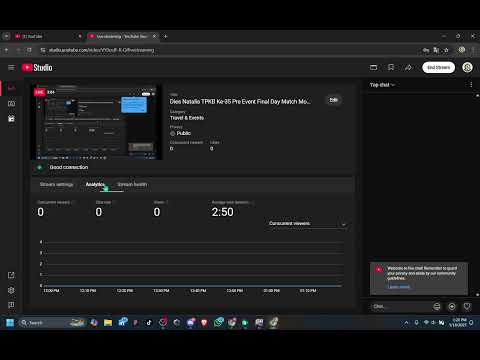The height and width of the screenshot is (360, 480).
Task: Go back with the browser back arrow
Action: 6,50
